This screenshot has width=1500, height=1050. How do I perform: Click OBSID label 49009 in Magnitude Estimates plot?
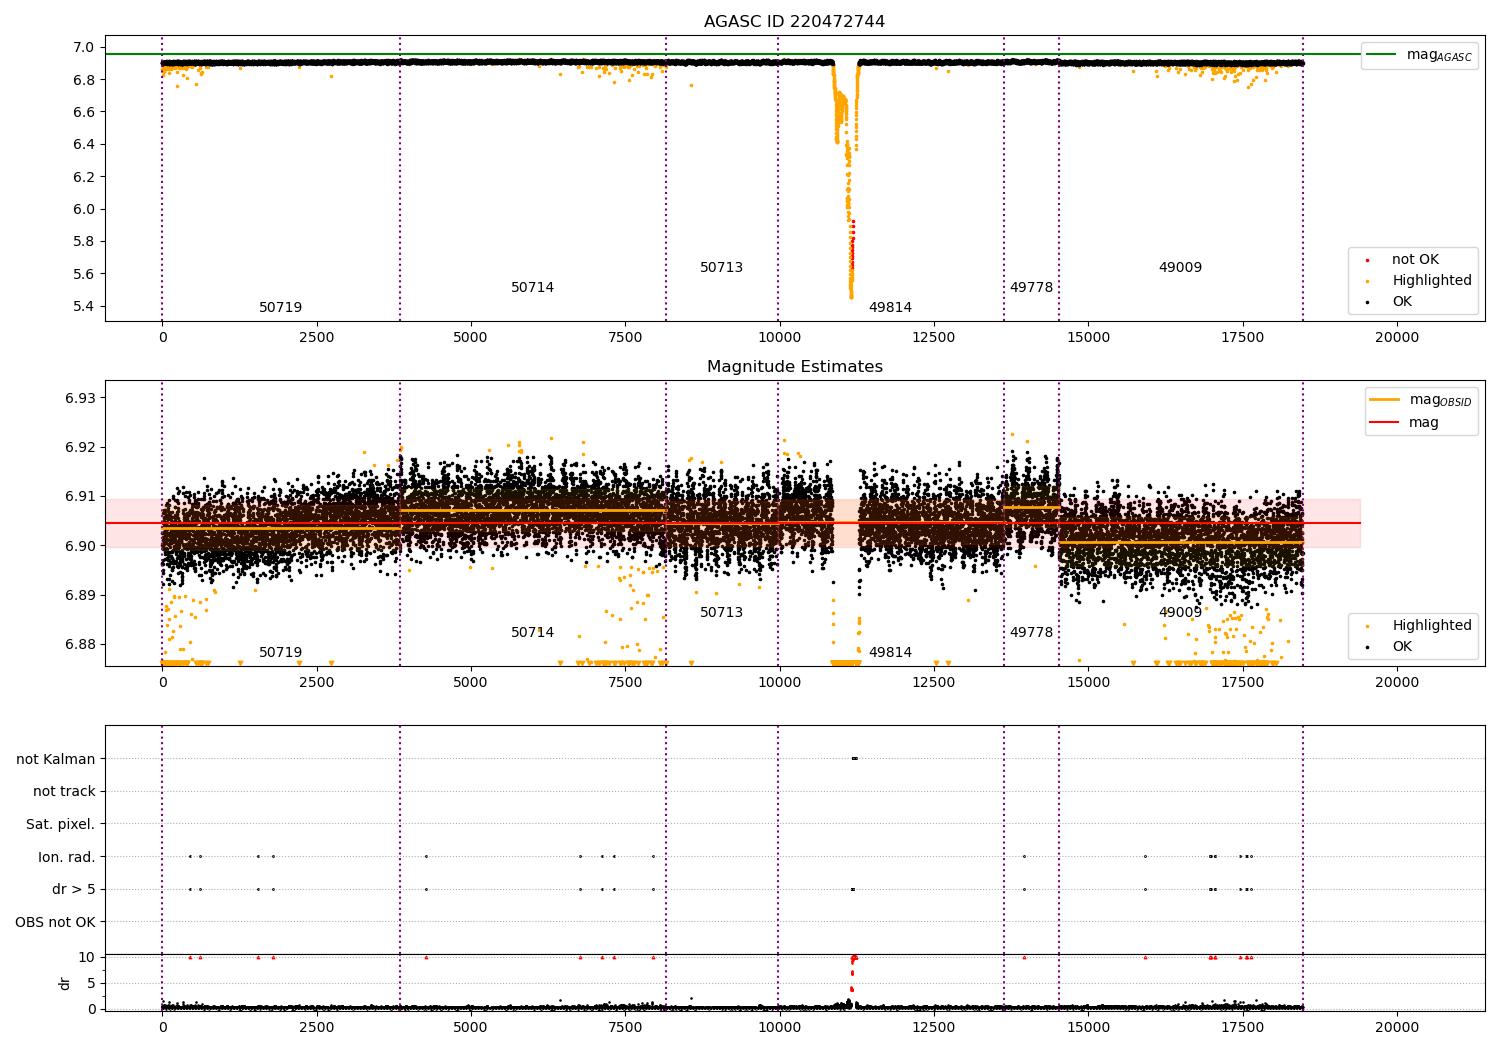1180,613
